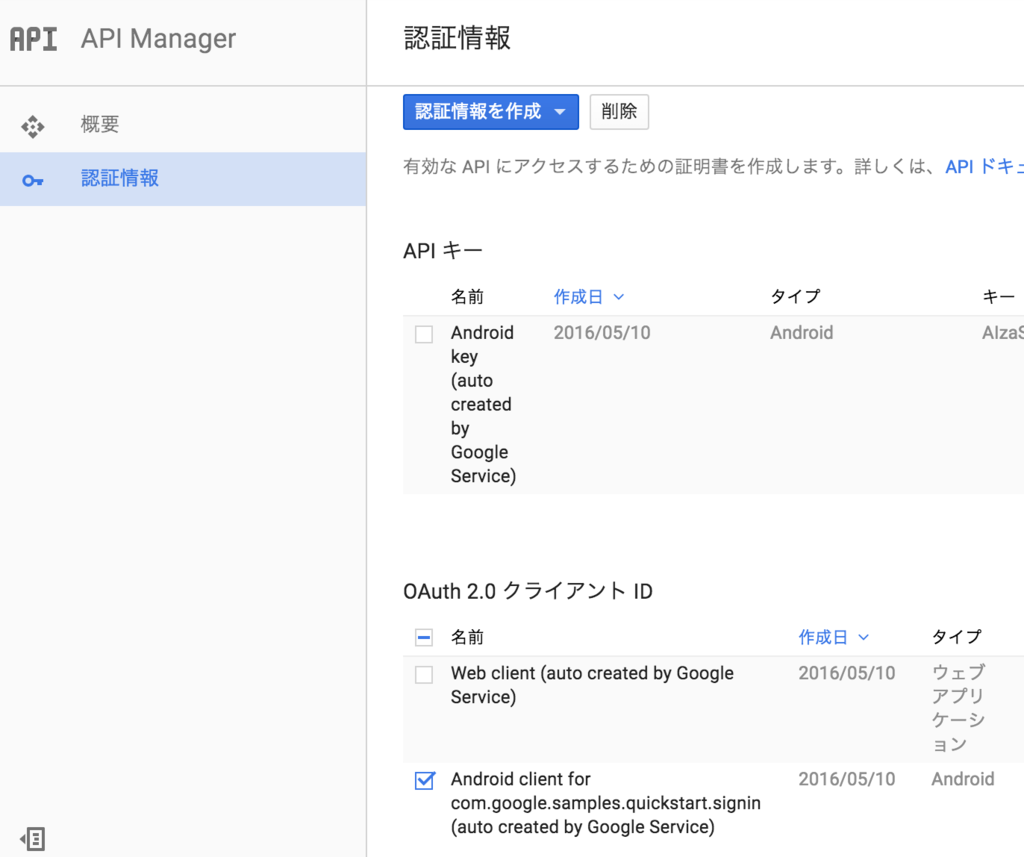Open Android client for quickstart.signin entry

pos(605,803)
